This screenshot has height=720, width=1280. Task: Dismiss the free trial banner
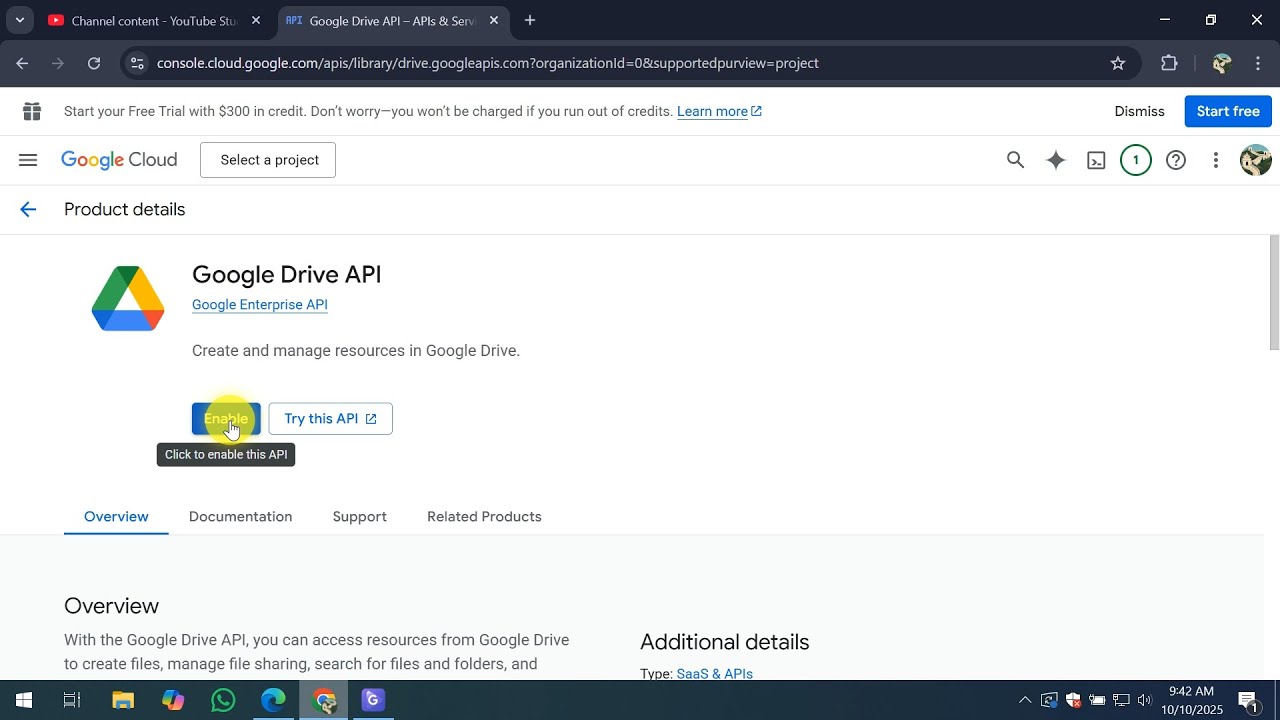coord(1139,111)
